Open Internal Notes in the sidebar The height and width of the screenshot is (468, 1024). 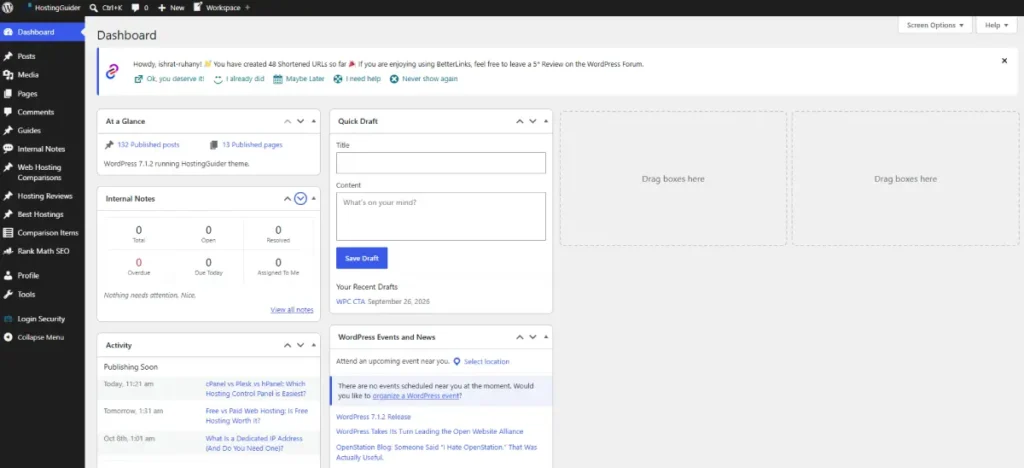click(42, 149)
